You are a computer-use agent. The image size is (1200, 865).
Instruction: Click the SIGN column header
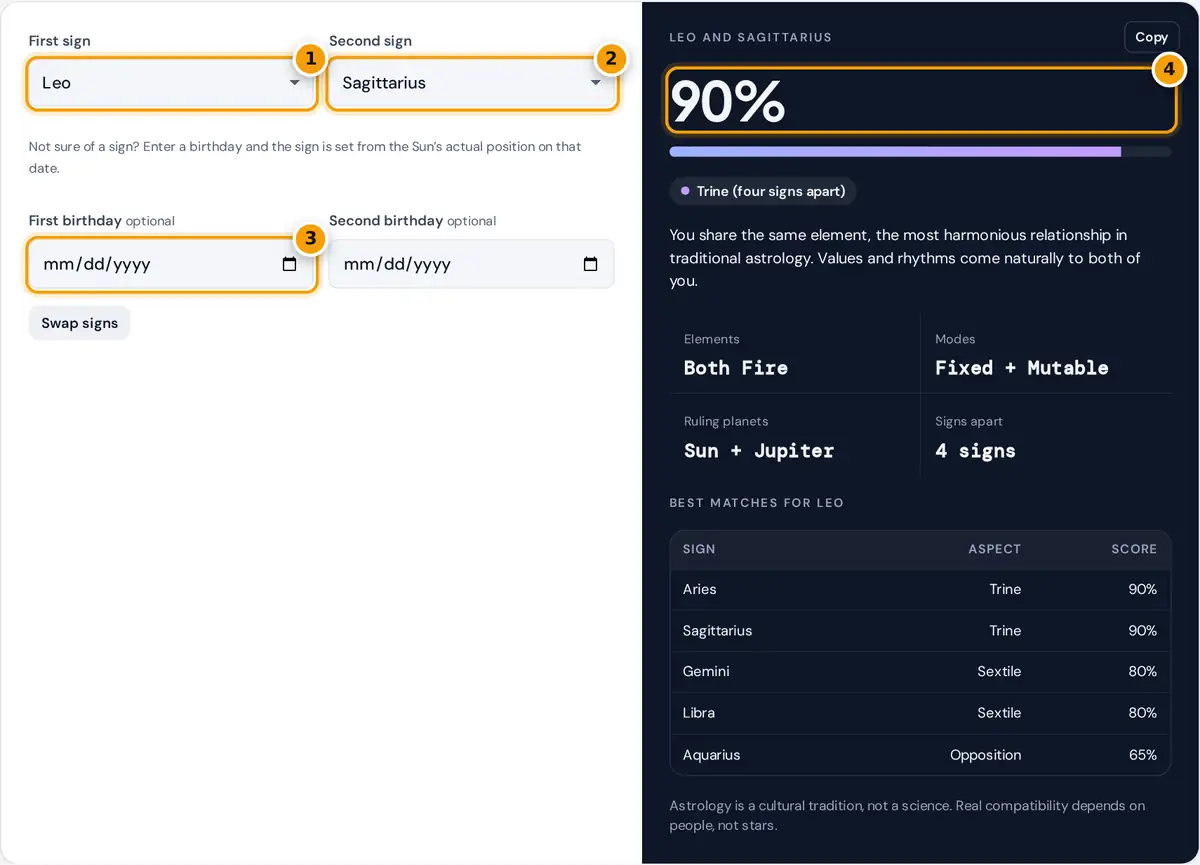tap(699, 549)
